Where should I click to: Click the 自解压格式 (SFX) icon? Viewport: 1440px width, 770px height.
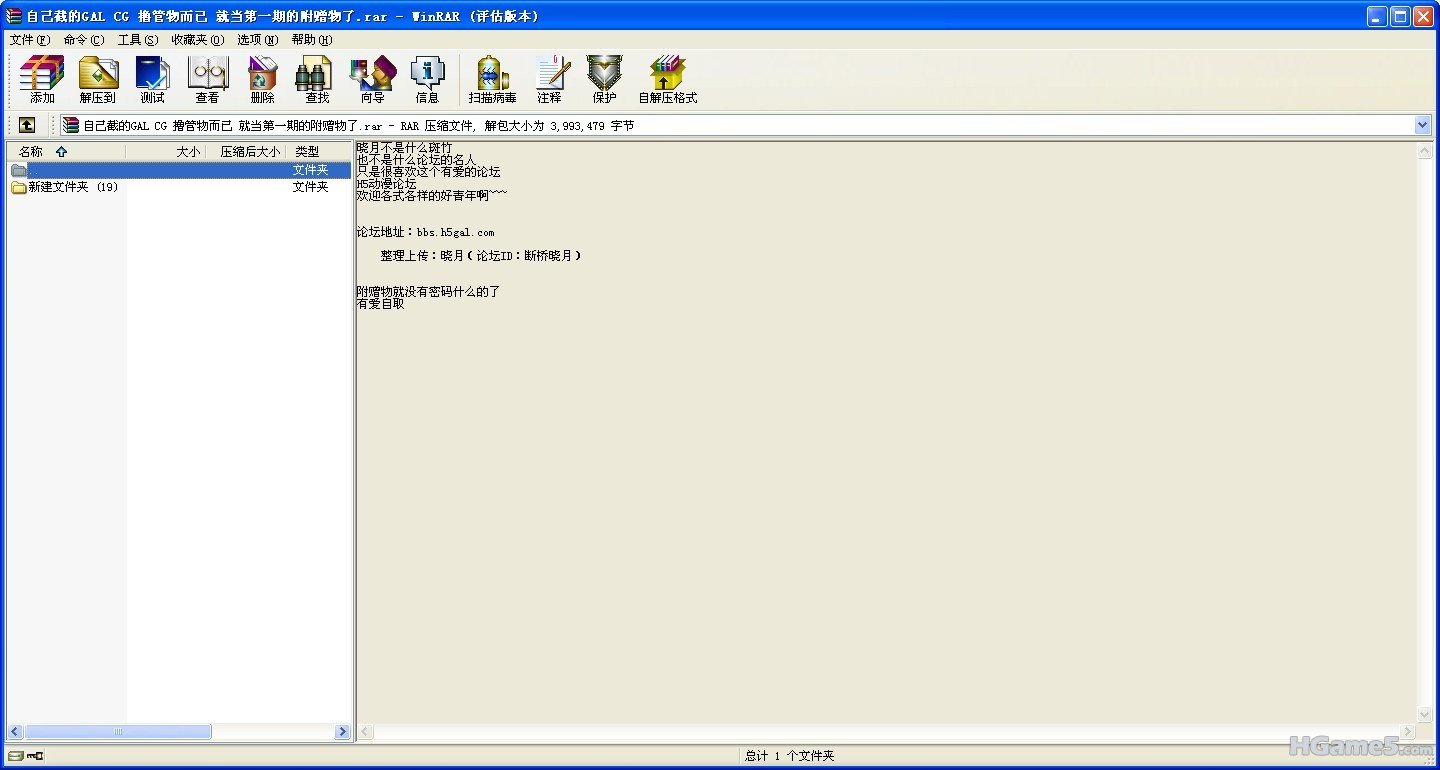[667, 80]
